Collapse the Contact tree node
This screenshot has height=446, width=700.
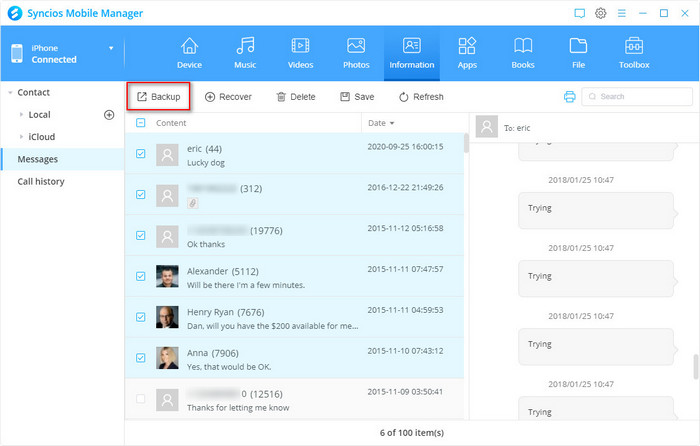(10, 92)
